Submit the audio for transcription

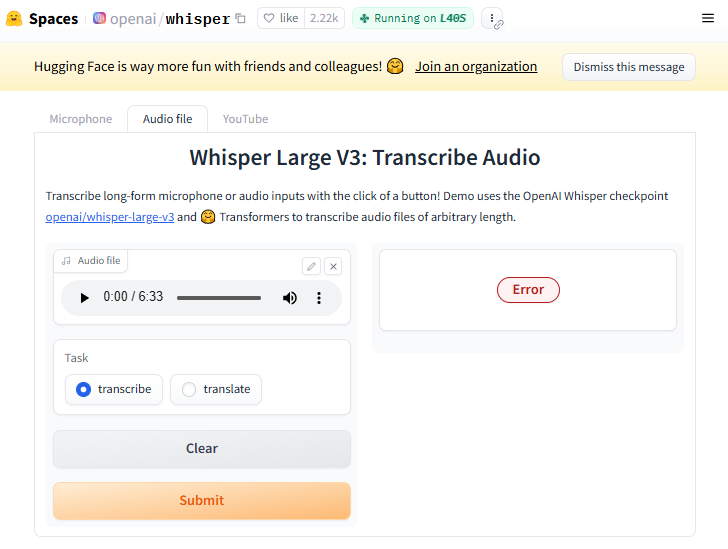(x=202, y=500)
